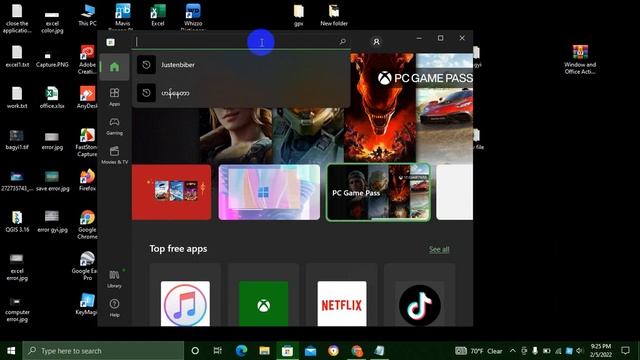640x360 pixels.
Task: Select bagyi1.tif file on desktop
Action: (17, 140)
